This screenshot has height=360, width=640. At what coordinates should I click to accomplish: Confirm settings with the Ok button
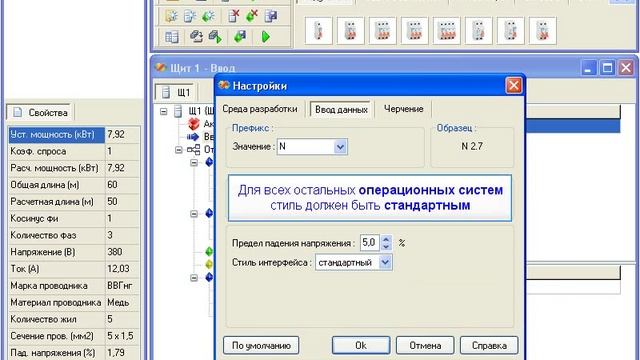point(361,346)
